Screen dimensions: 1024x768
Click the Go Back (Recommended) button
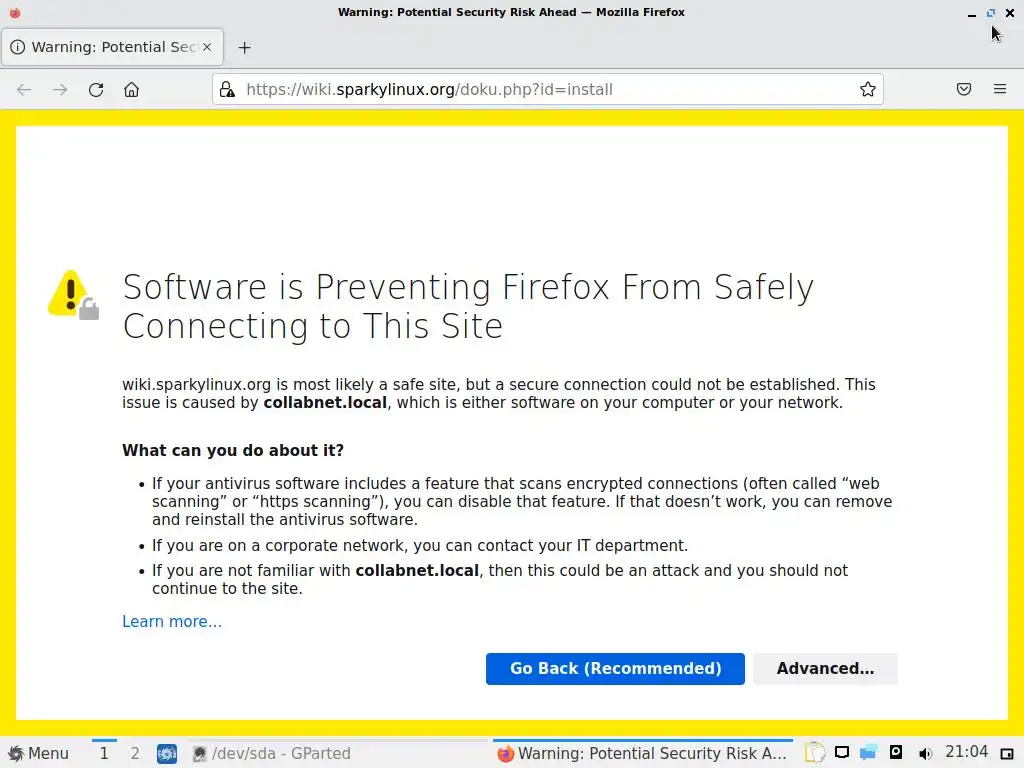coord(615,669)
